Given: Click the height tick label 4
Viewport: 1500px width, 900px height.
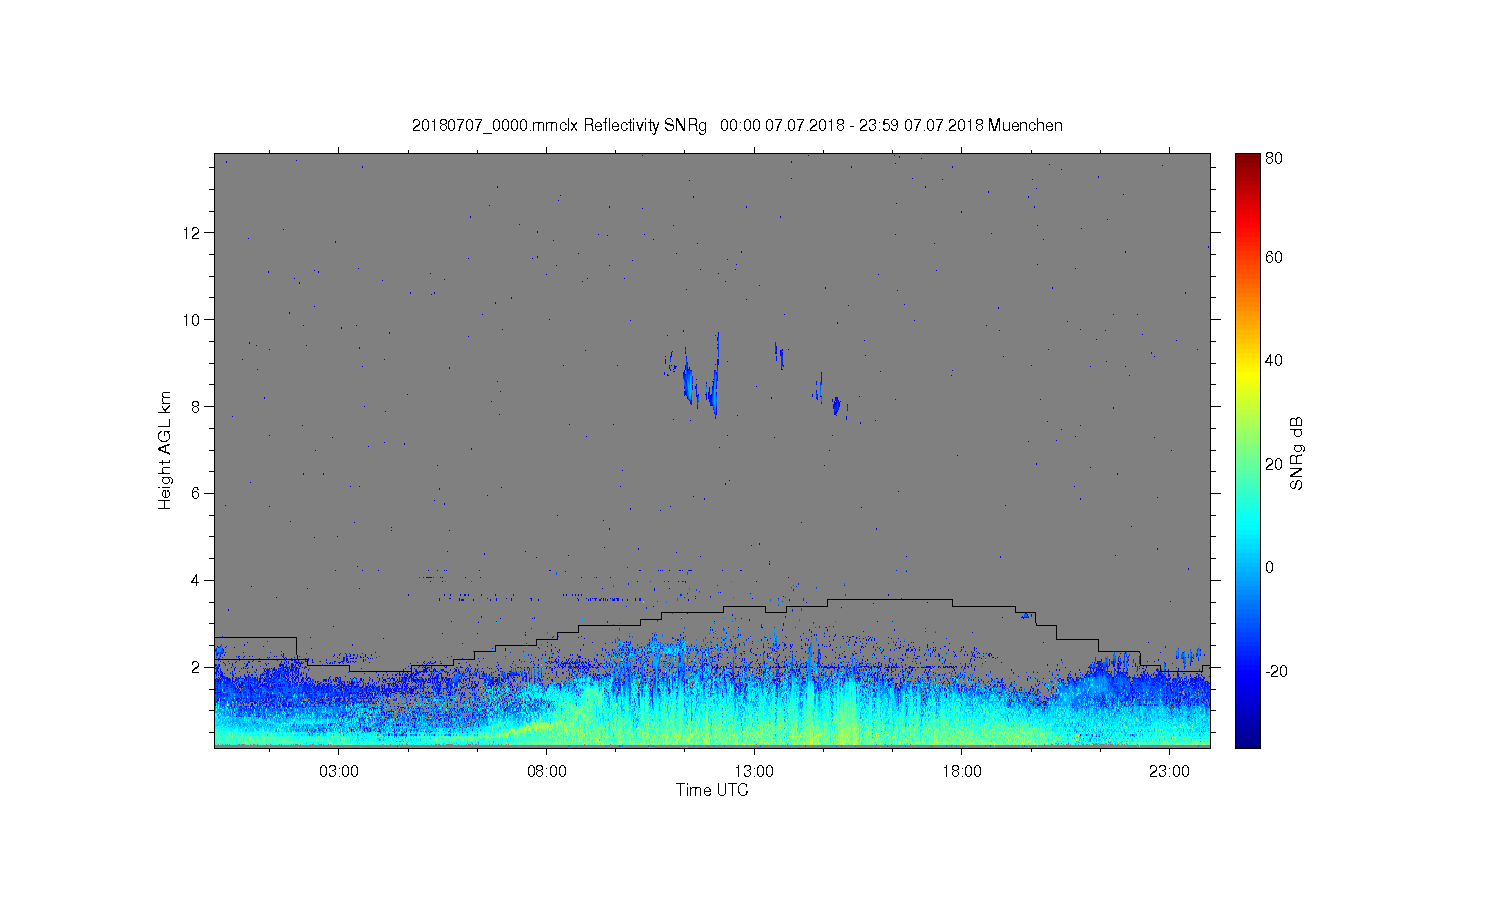Looking at the screenshot, I should 195,580.
